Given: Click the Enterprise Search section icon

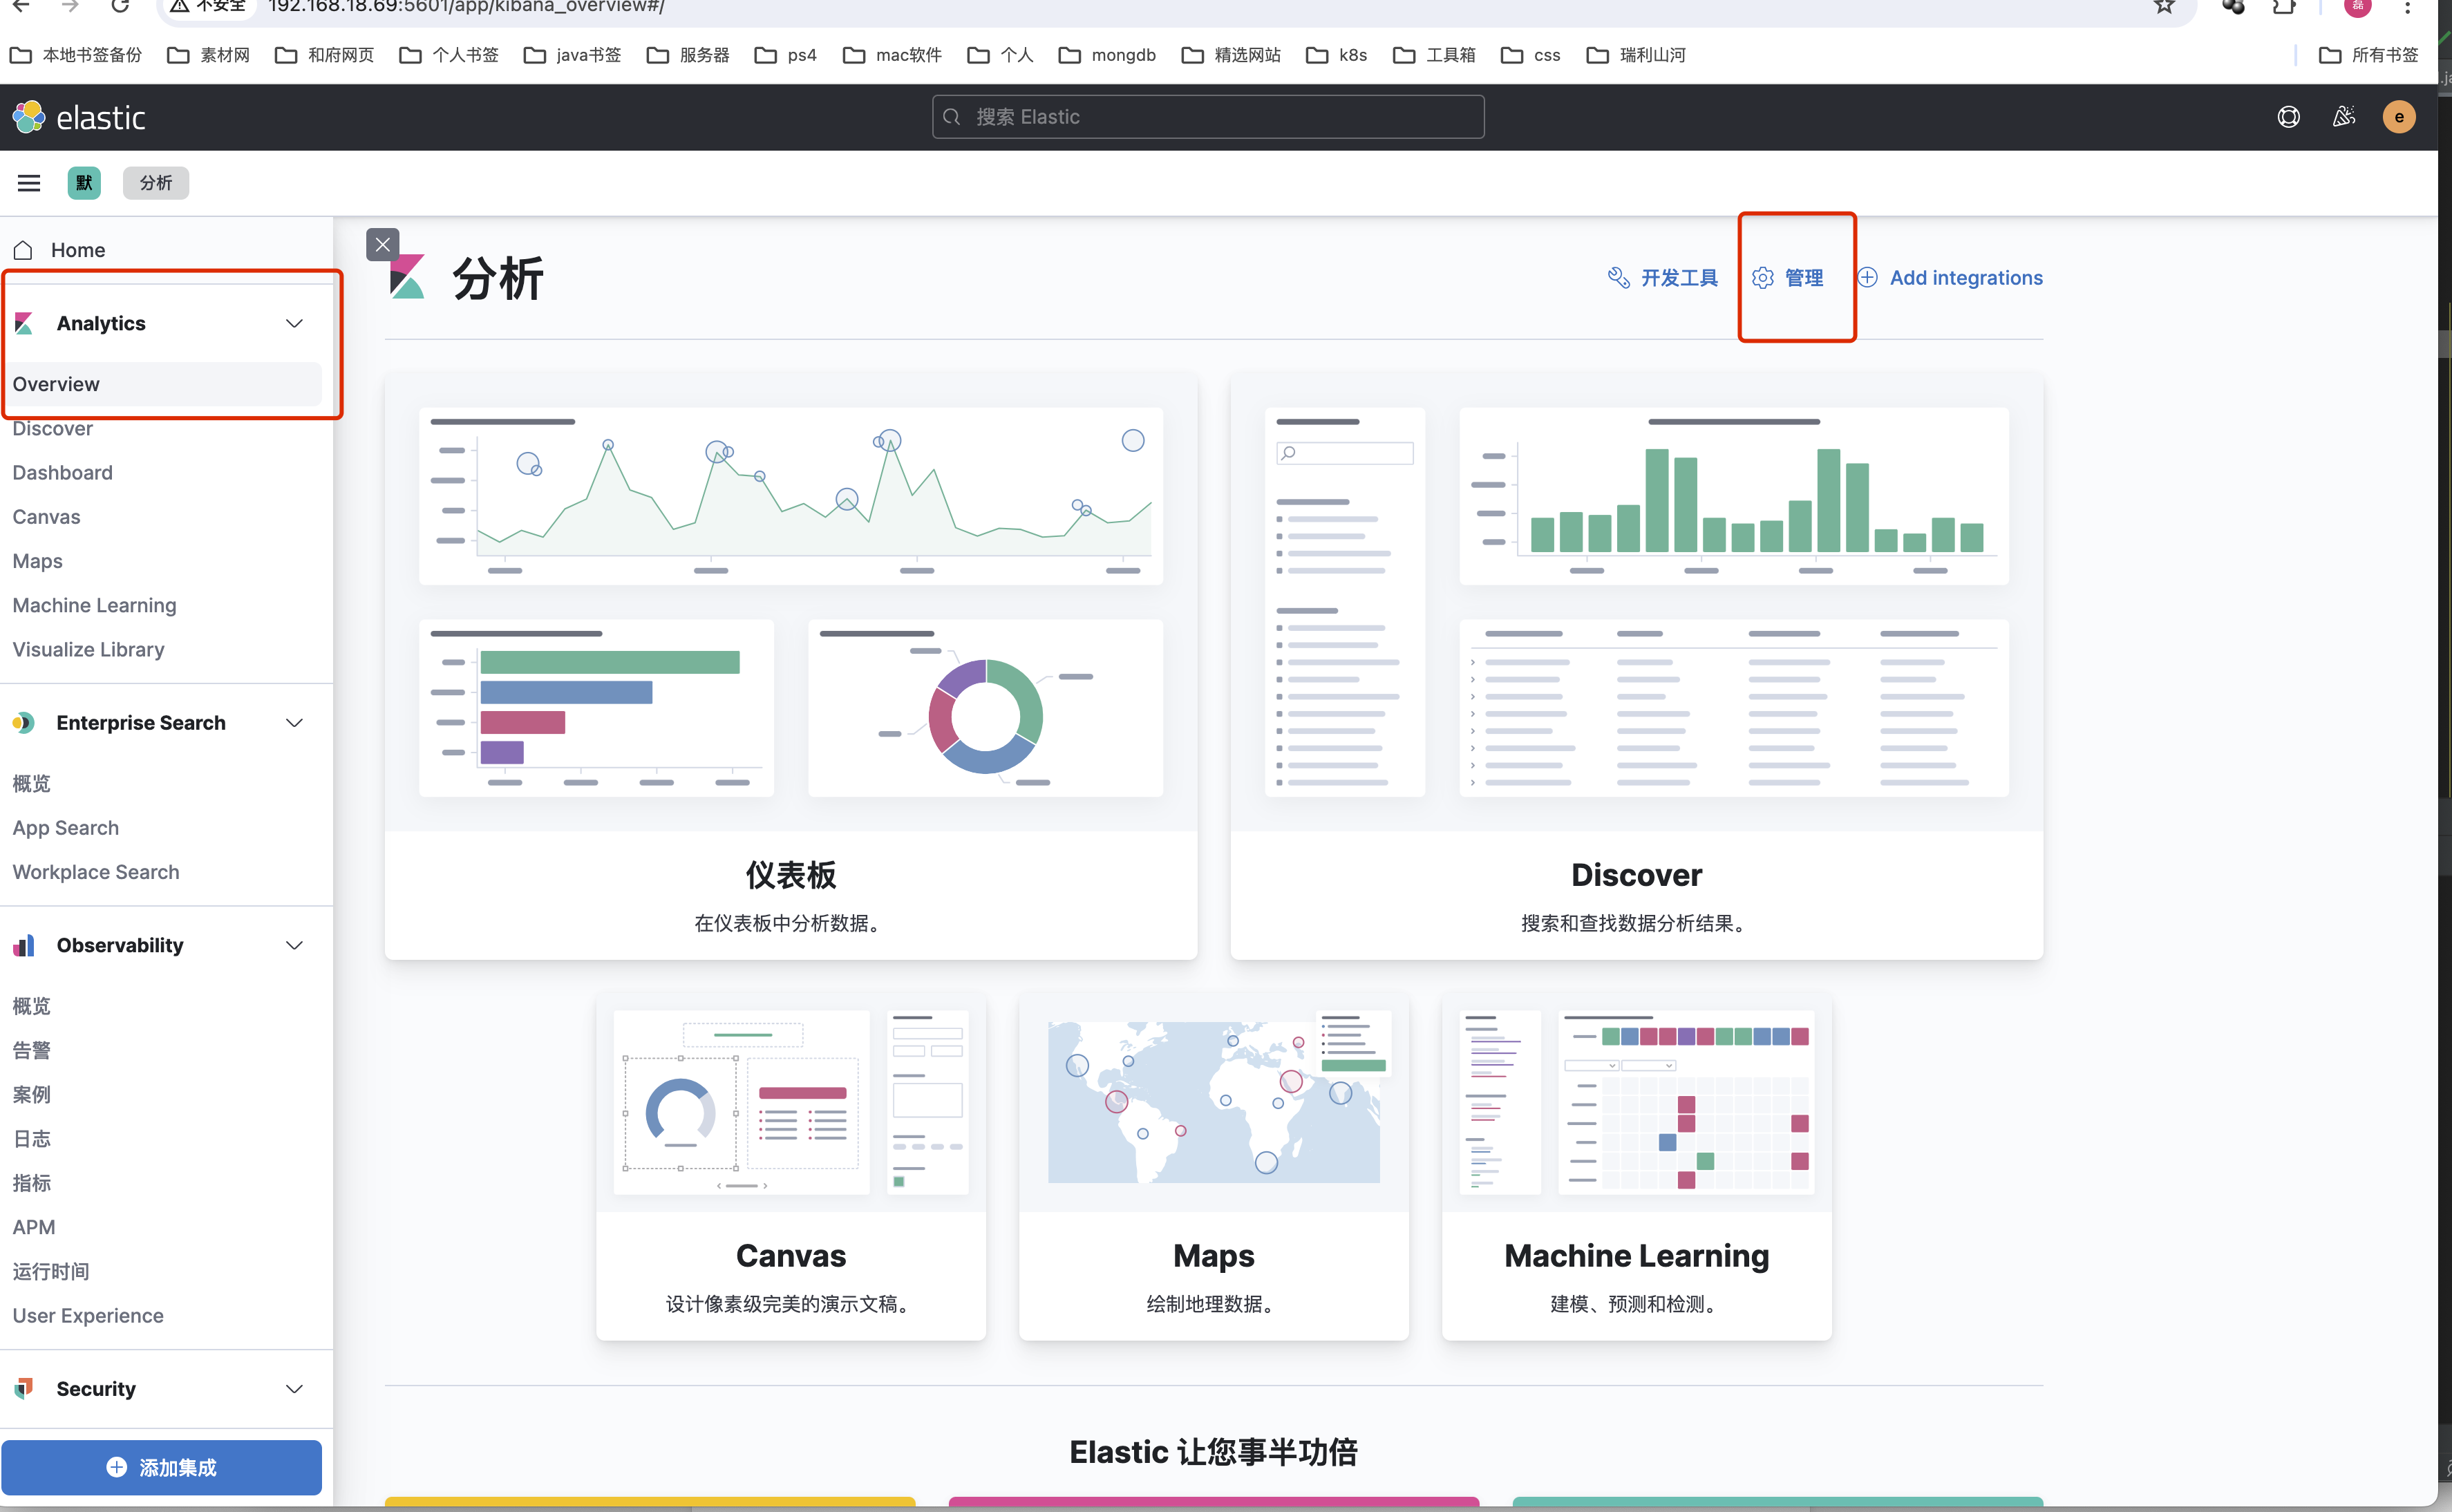Looking at the screenshot, I should pyautogui.click(x=24, y=722).
